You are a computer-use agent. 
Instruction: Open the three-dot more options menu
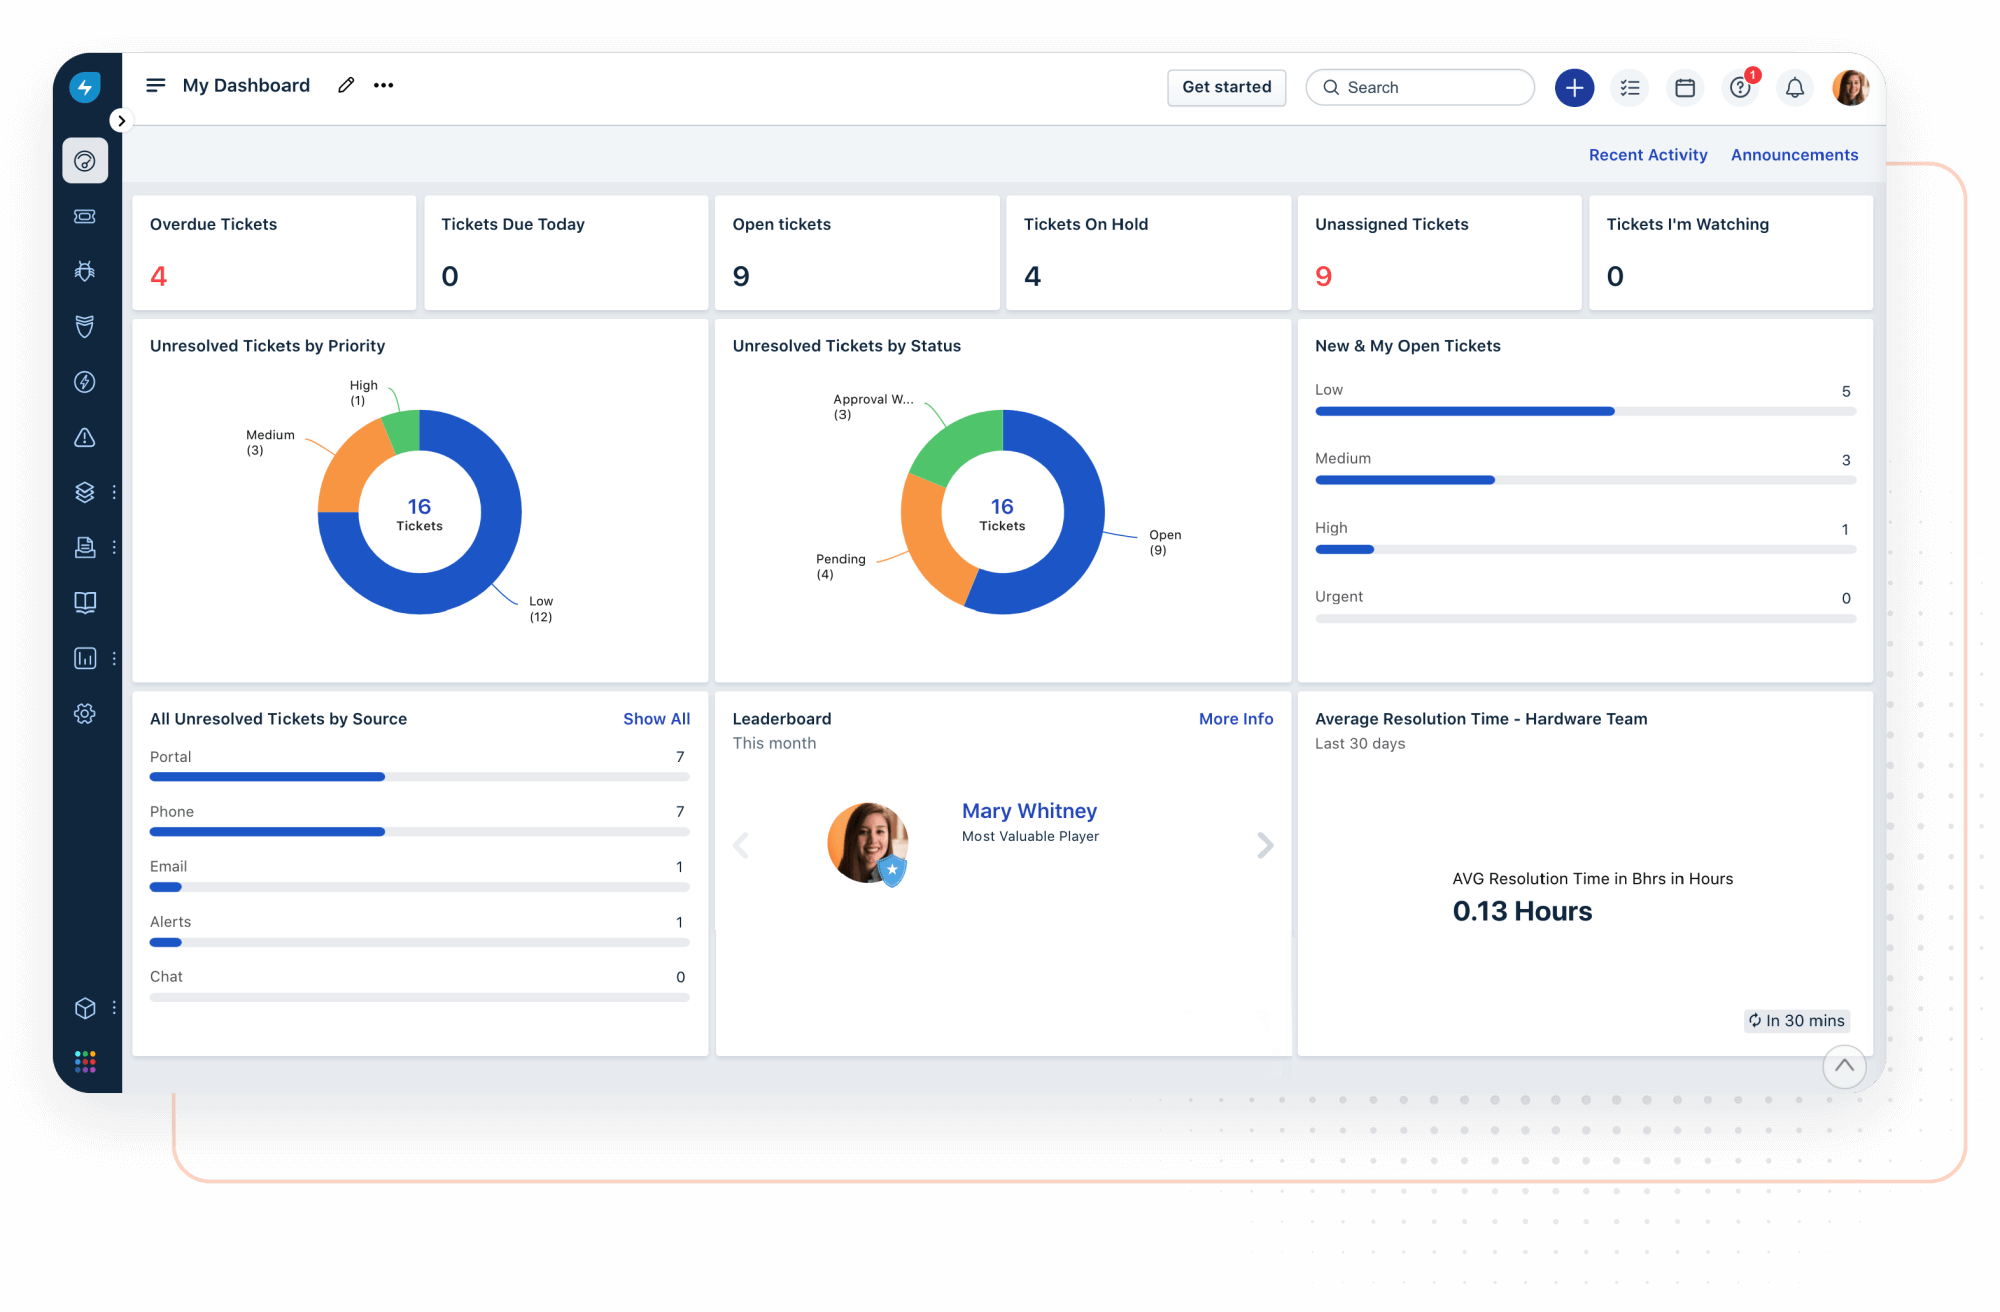tap(383, 85)
